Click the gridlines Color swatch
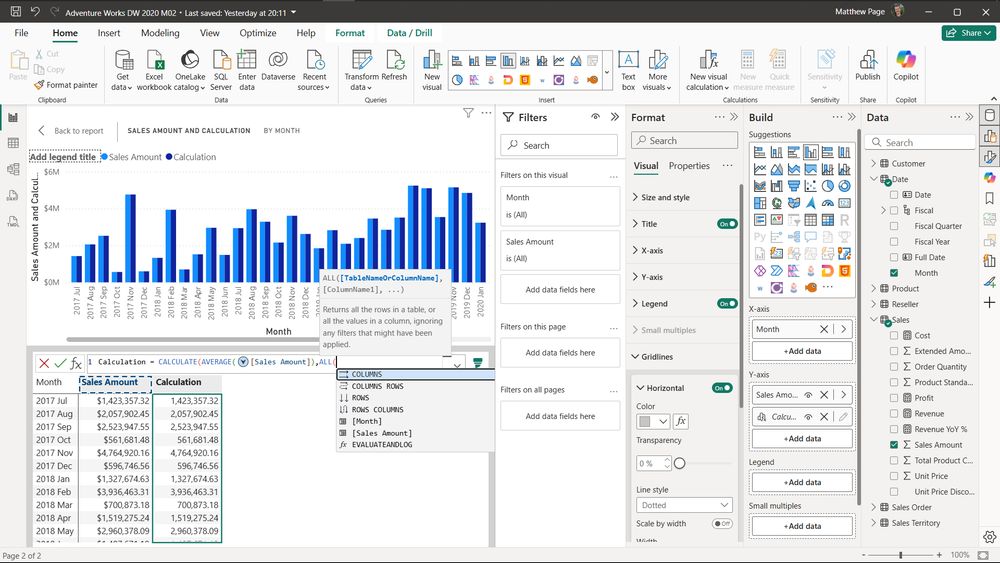Image resolution: width=1000 pixels, height=563 pixels. [646, 421]
